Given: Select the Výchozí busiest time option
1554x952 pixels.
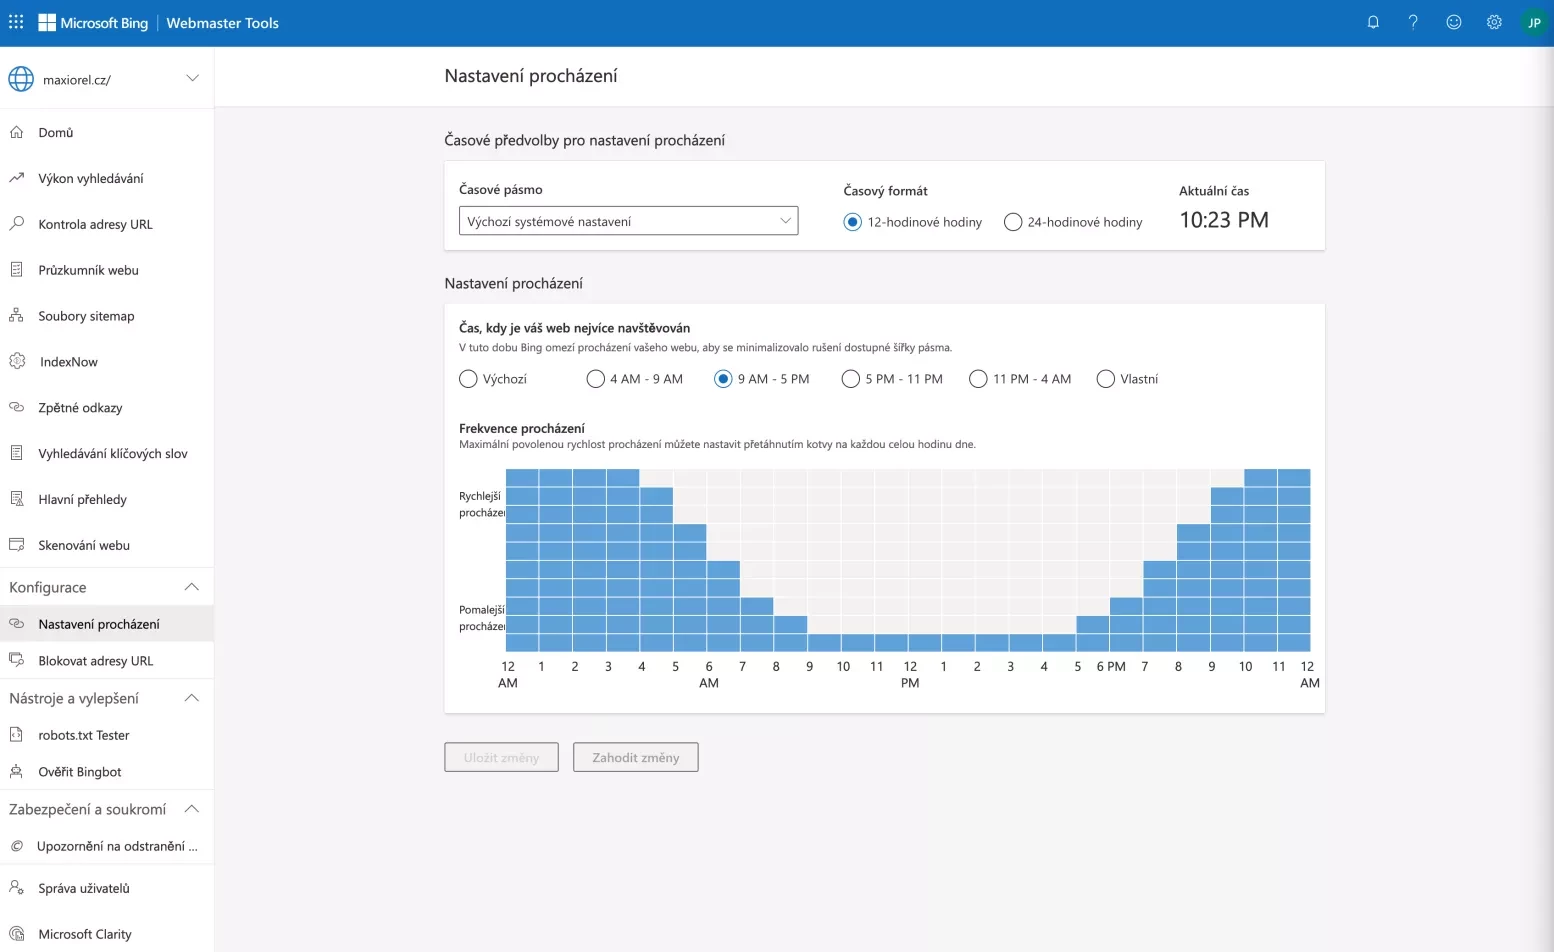Looking at the screenshot, I should coord(468,379).
